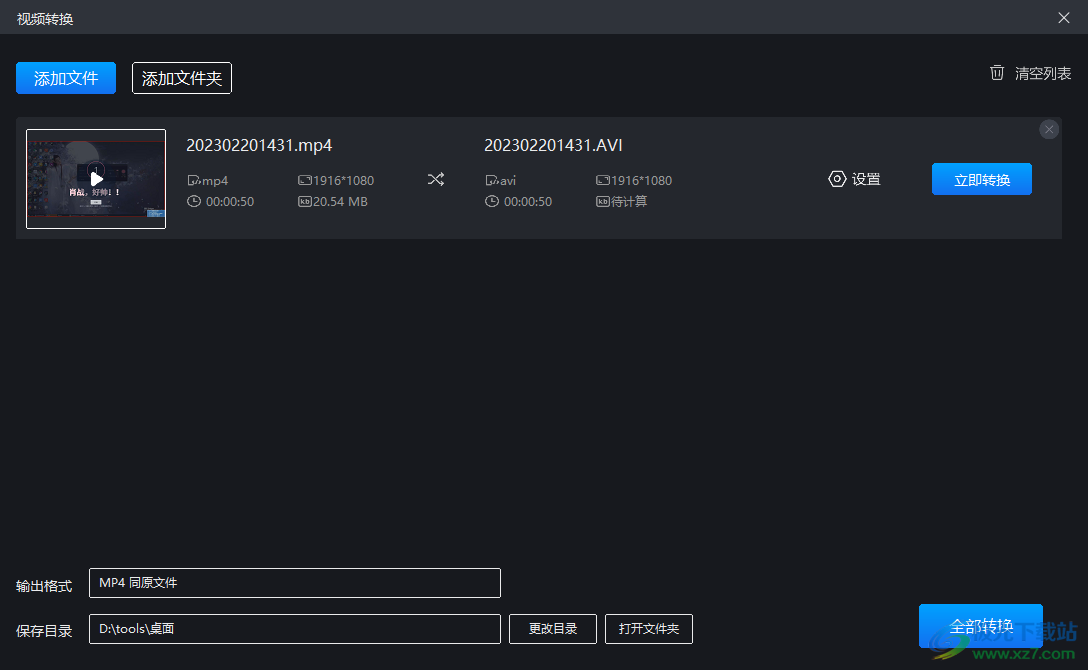Screen dimensions: 1088x670
Task: Click 立即转换 to convert this file
Action: (981, 180)
